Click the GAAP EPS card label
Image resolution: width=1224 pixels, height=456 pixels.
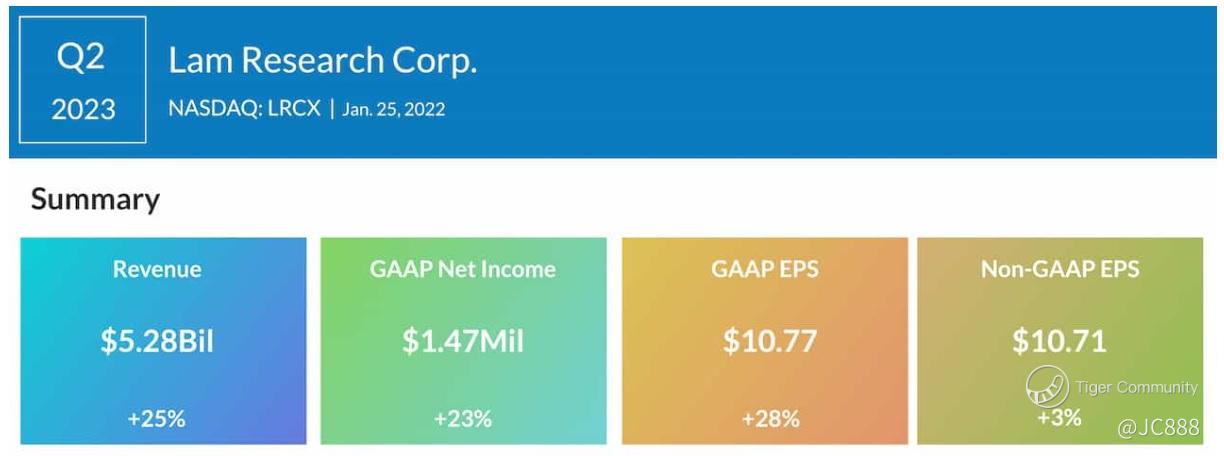[764, 269]
